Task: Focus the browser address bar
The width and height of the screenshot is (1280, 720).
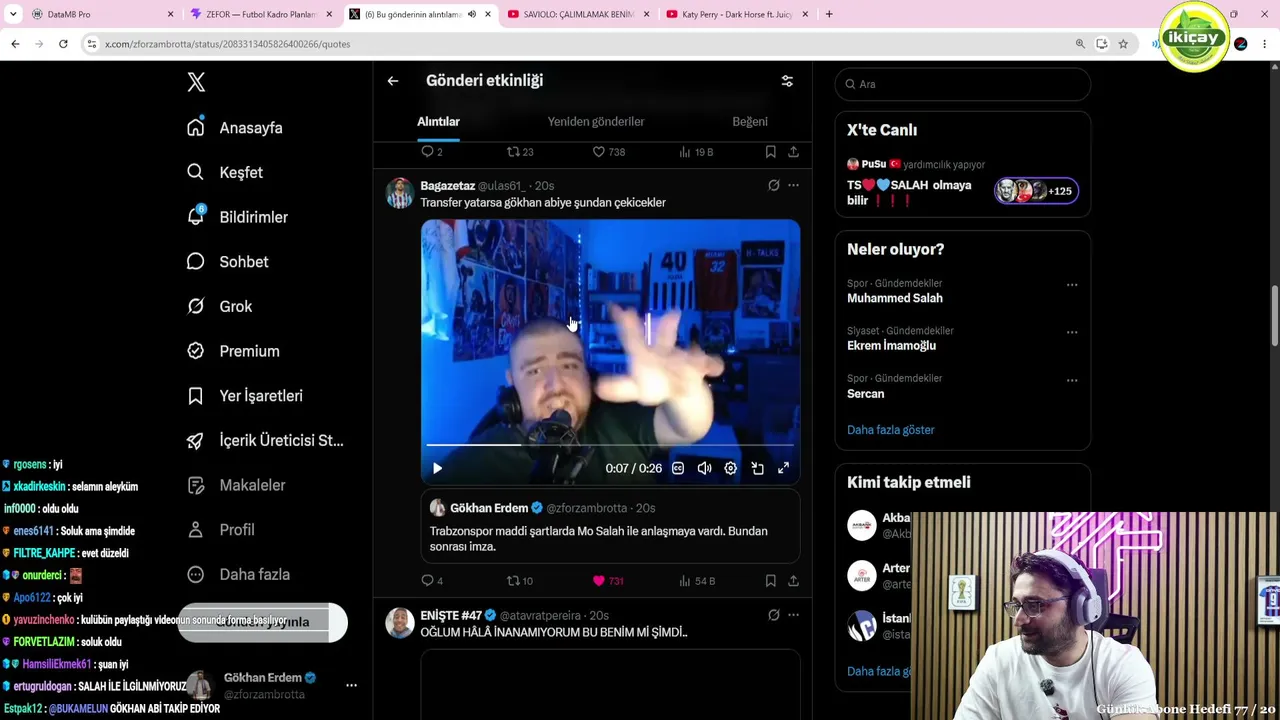Action: [580, 44]
